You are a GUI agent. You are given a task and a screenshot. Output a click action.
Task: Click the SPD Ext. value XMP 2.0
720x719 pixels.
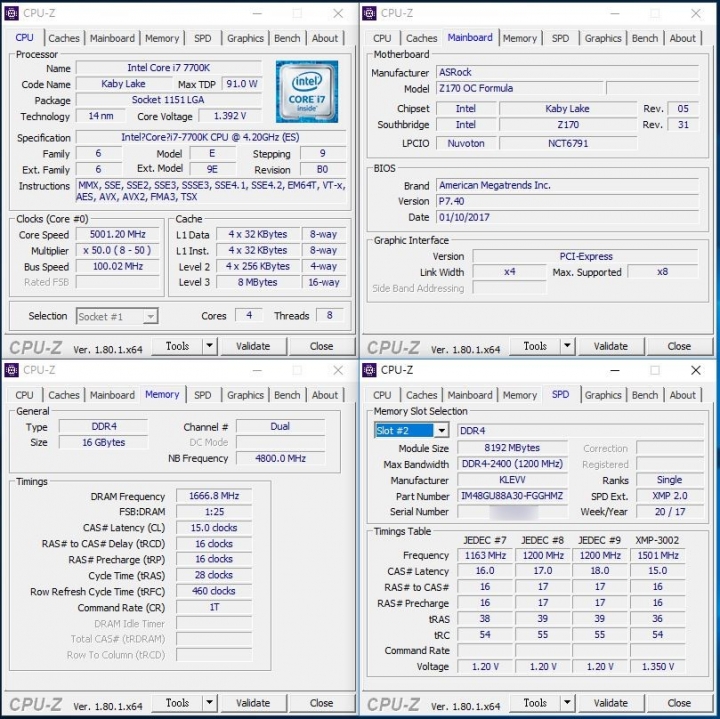[x=669, y=496]
